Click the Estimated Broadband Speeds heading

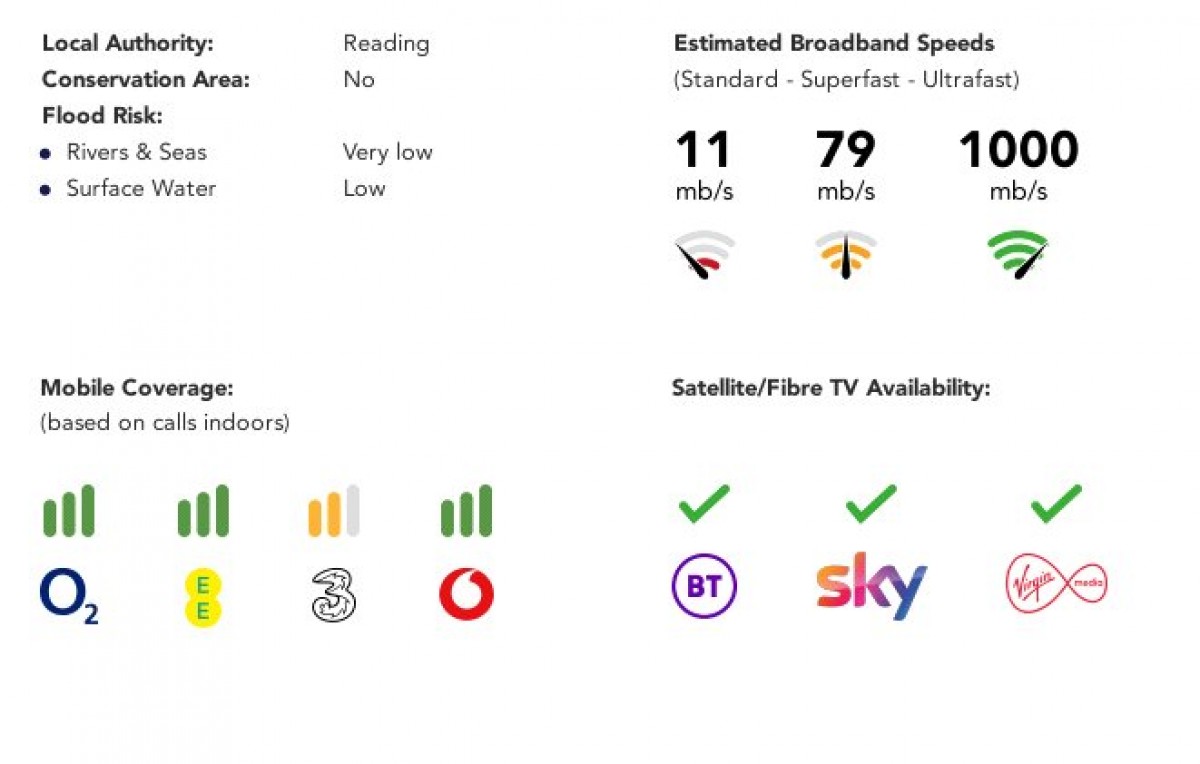[834, 44]
